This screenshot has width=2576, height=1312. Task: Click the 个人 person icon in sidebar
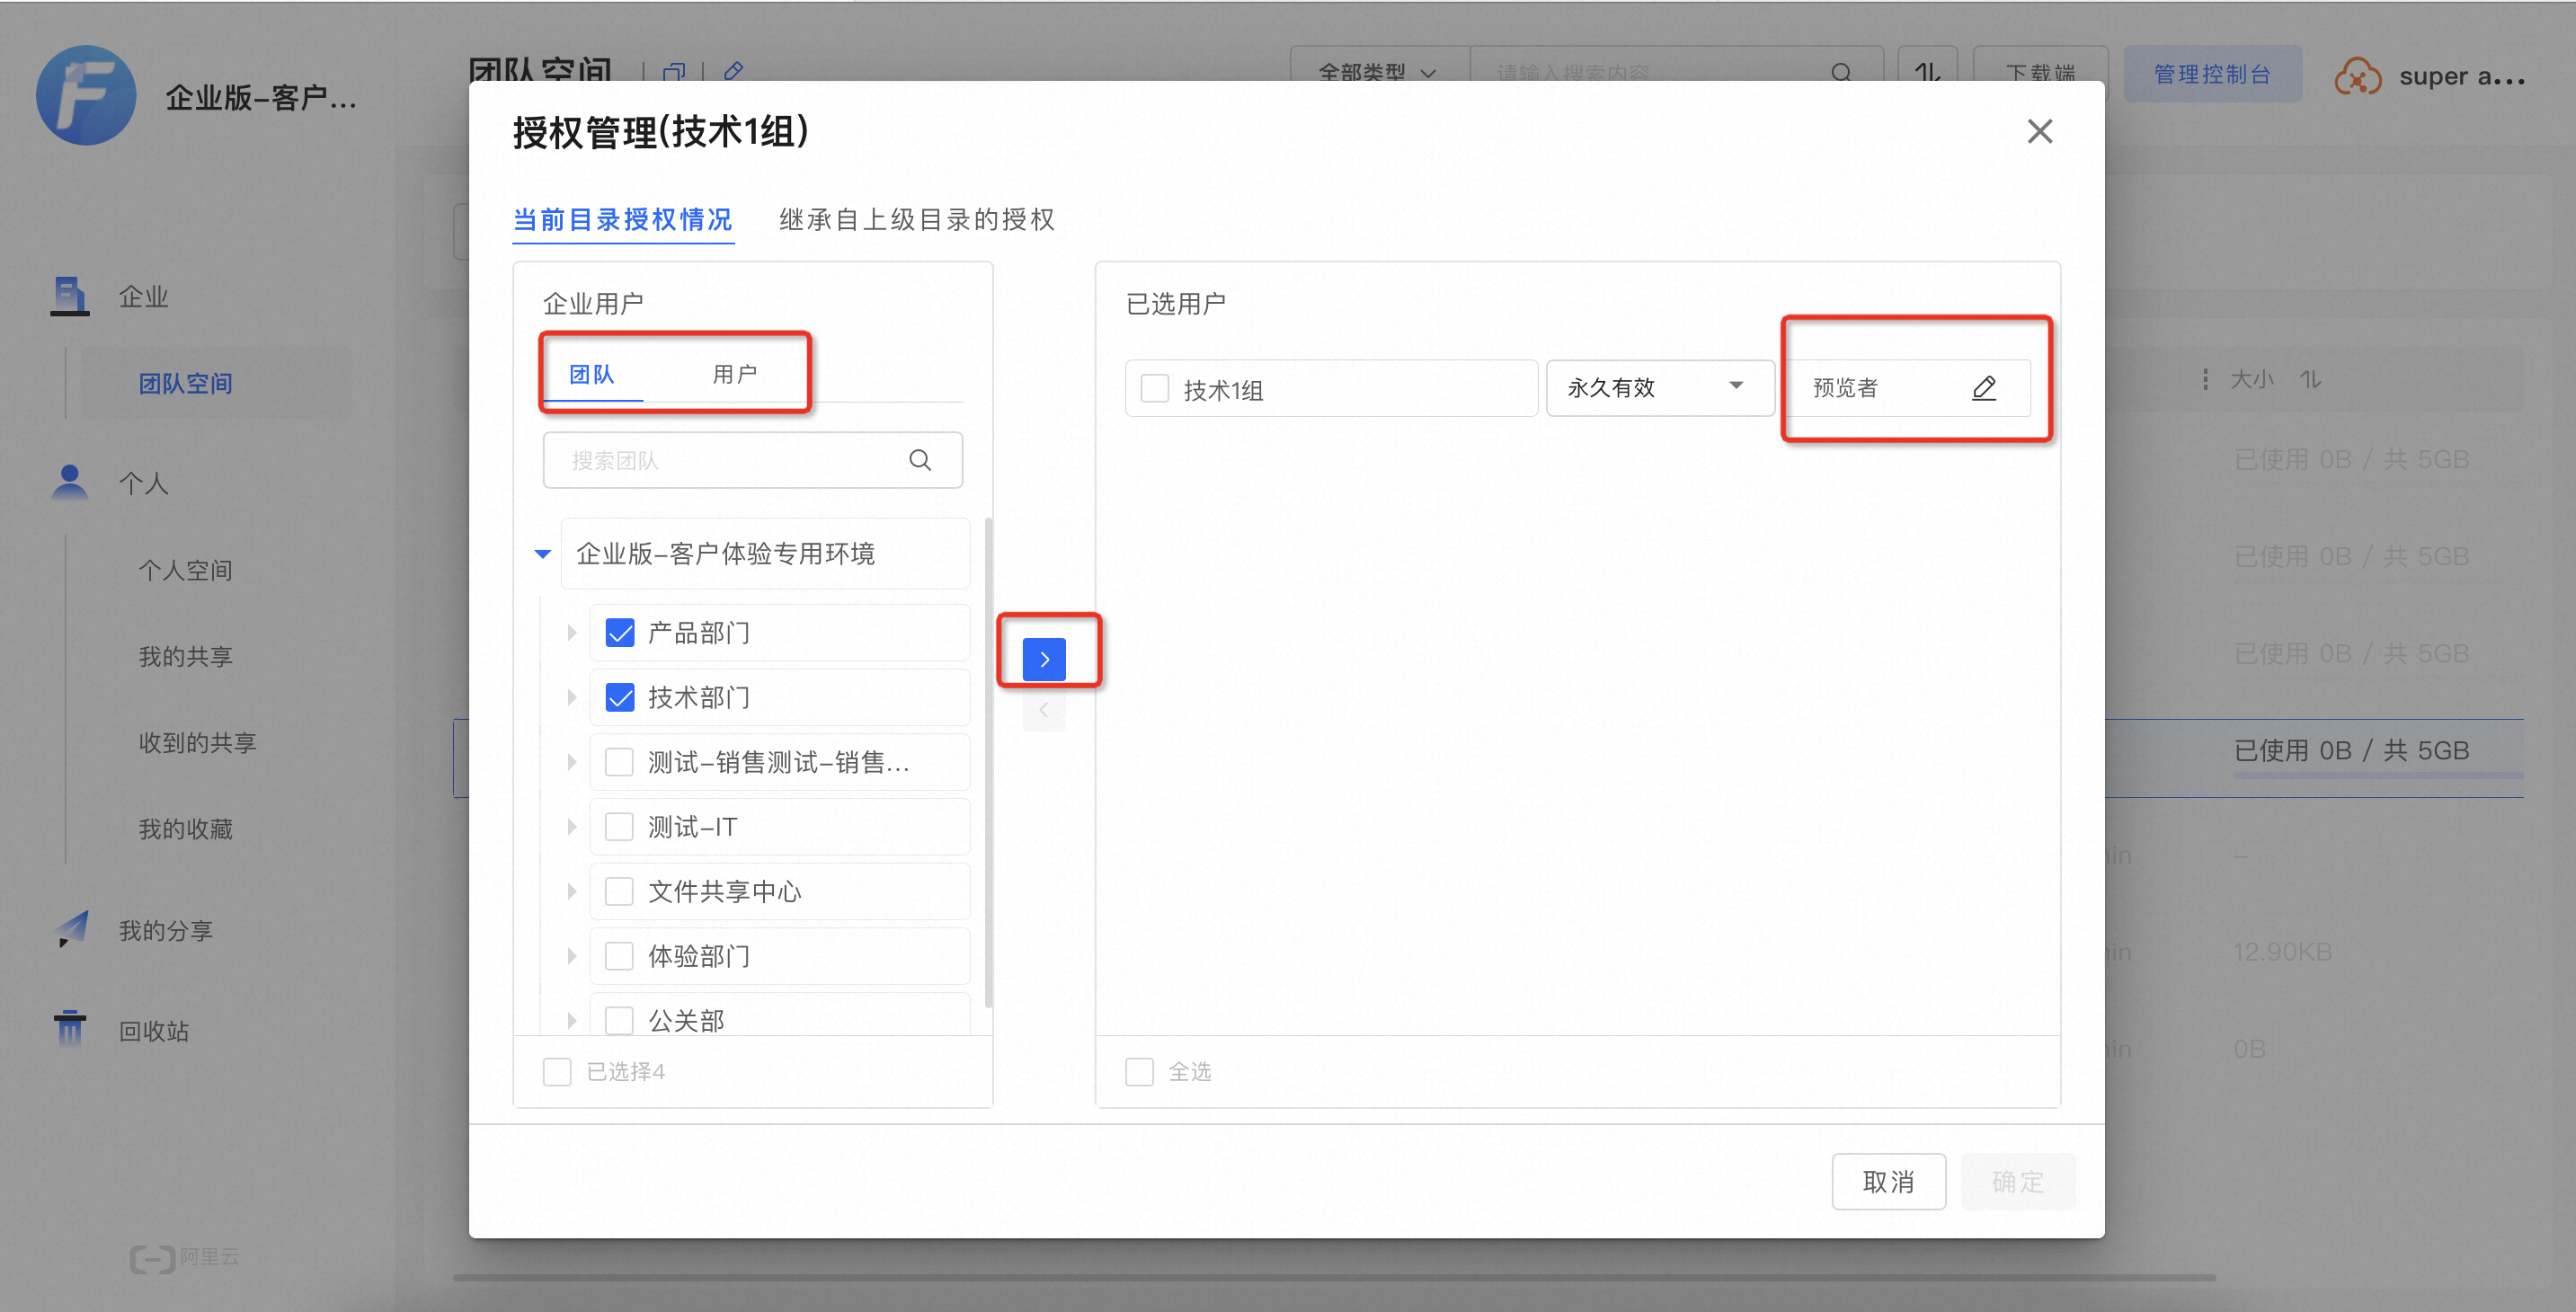70,482
